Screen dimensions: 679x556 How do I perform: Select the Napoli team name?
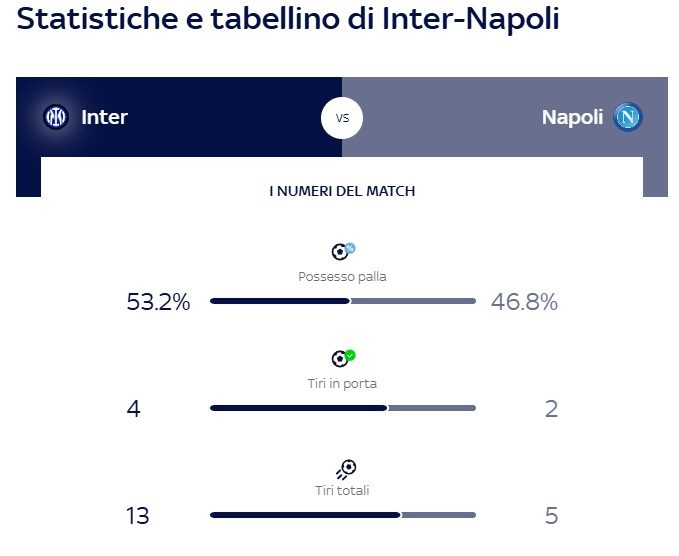(572, 117)
